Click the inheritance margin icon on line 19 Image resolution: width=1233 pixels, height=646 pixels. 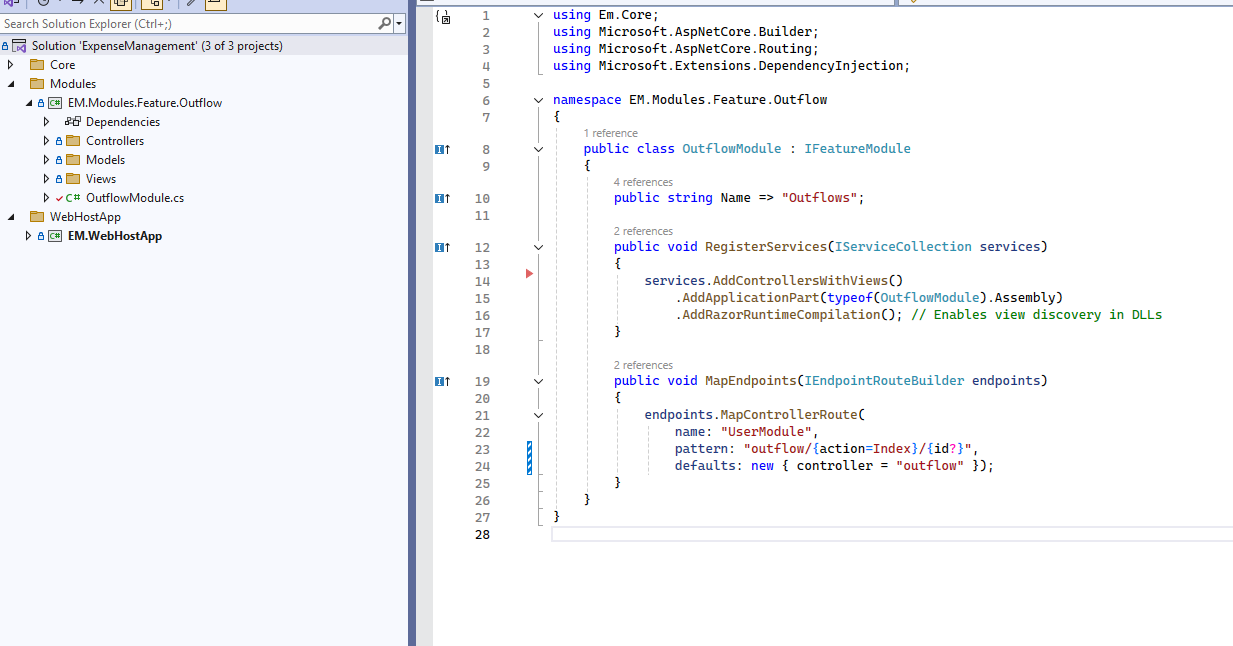pos(442,381)
